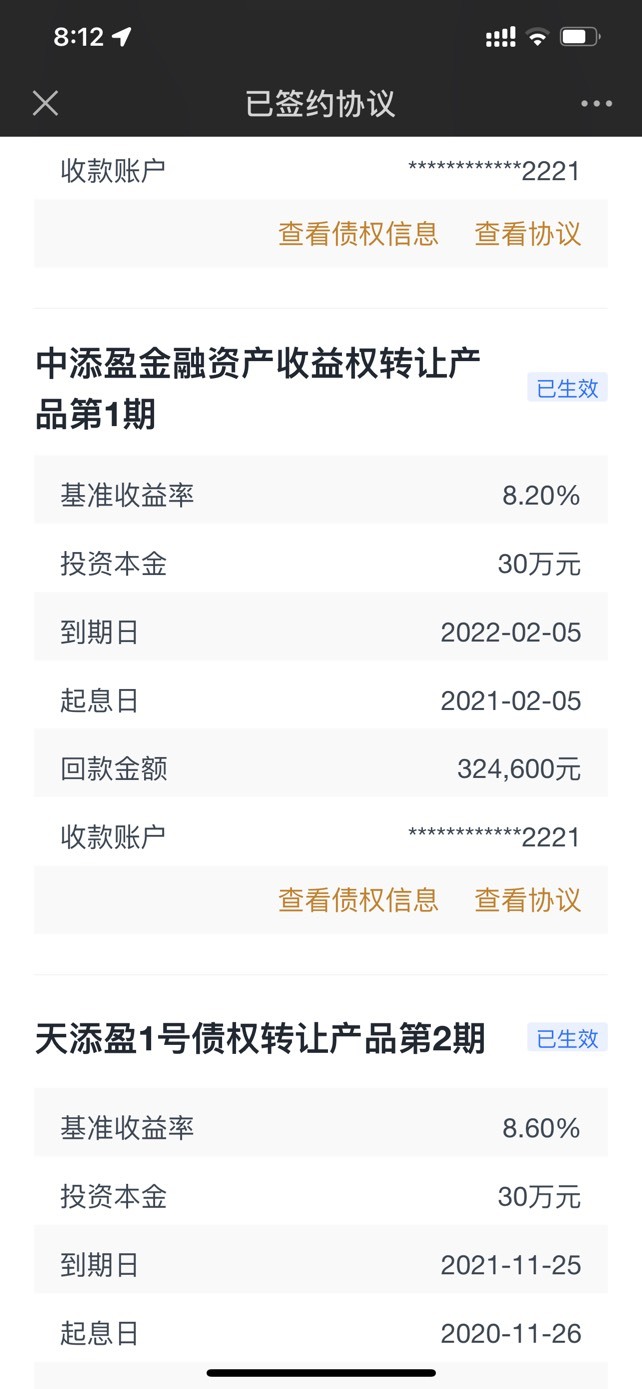Open the three-dot more options menu
Image resolution: width=642 pixels, height=1389 pixels.
(x=596, y=104)
